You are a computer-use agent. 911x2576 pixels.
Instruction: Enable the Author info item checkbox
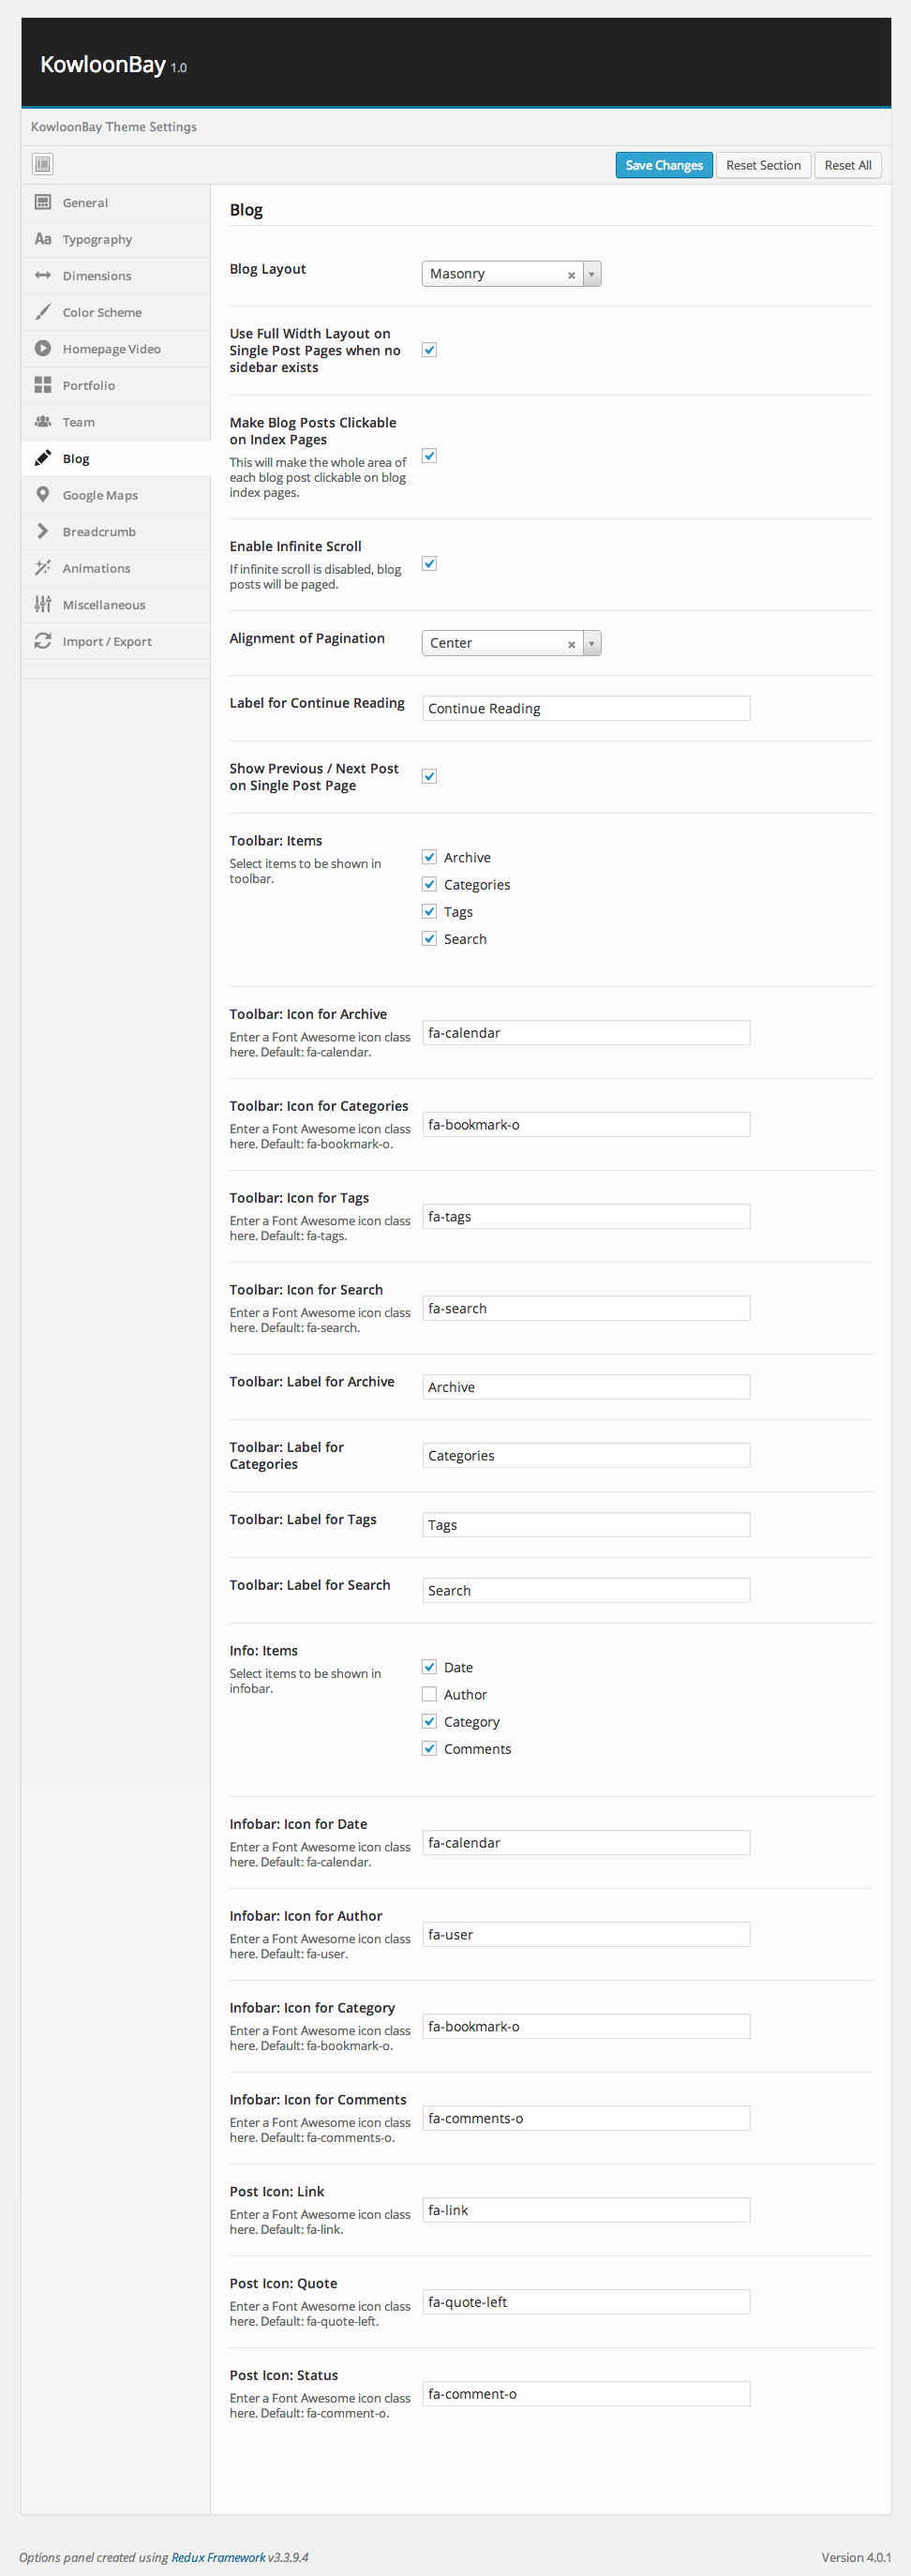point(429,1694)
